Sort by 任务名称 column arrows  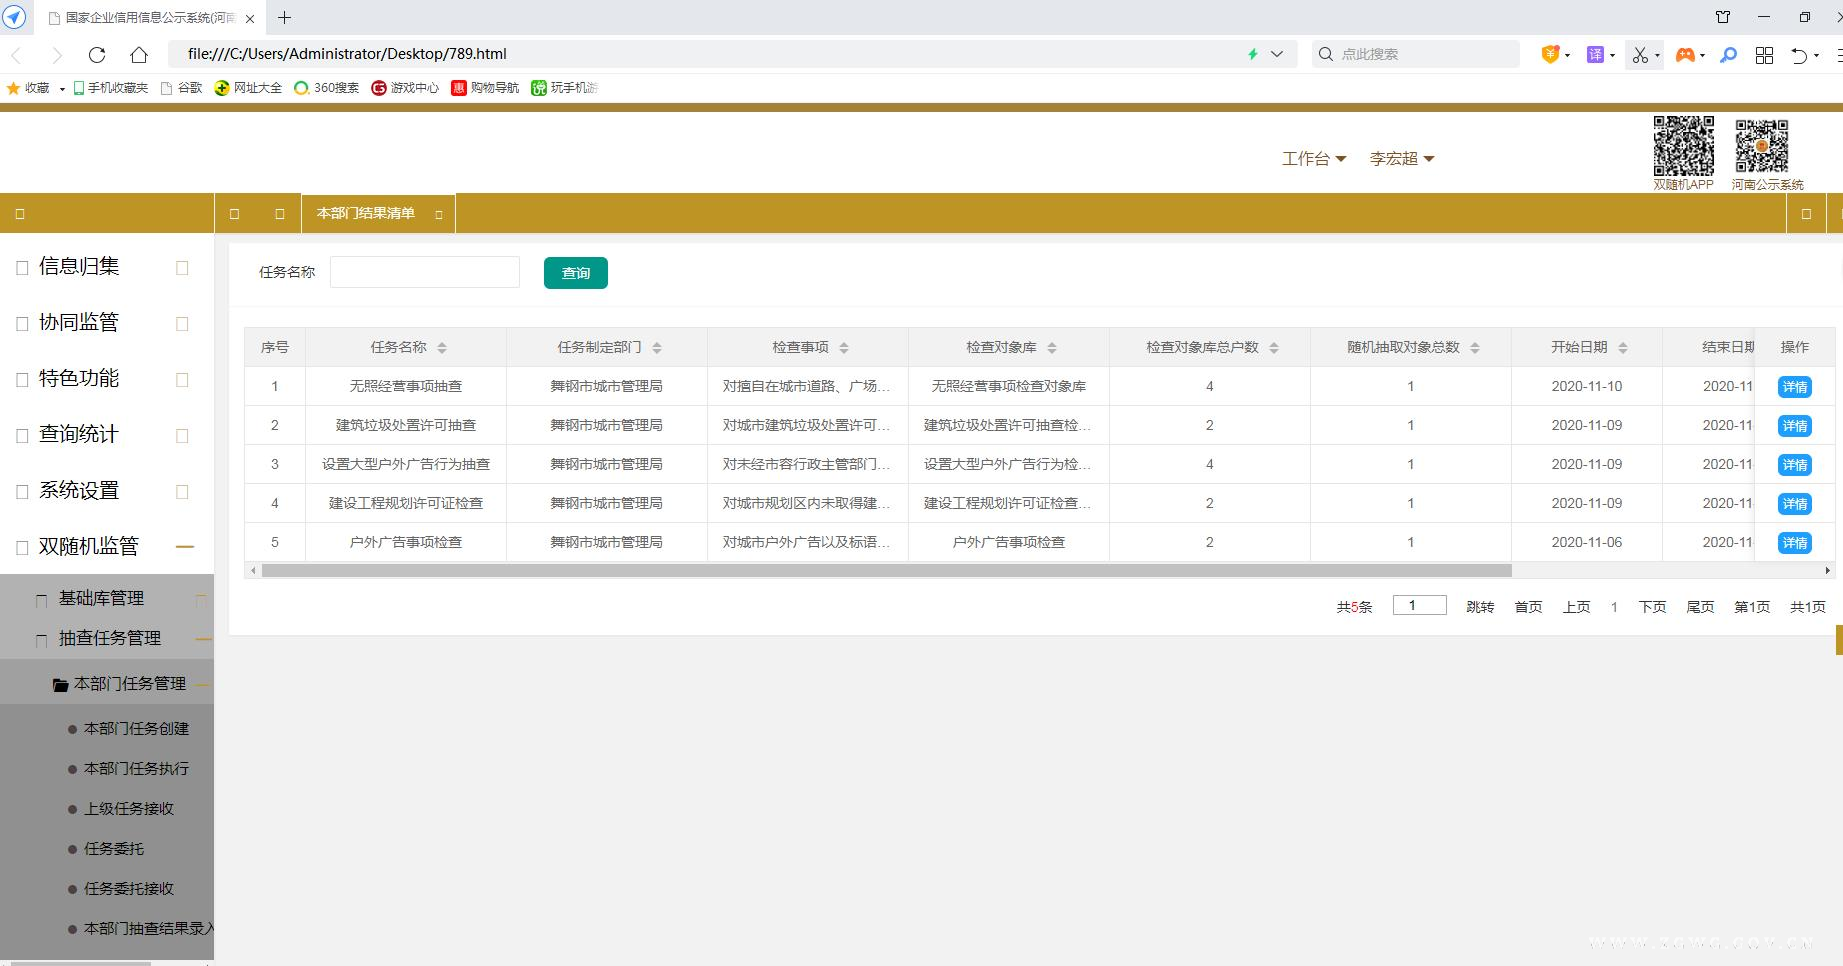442,348
